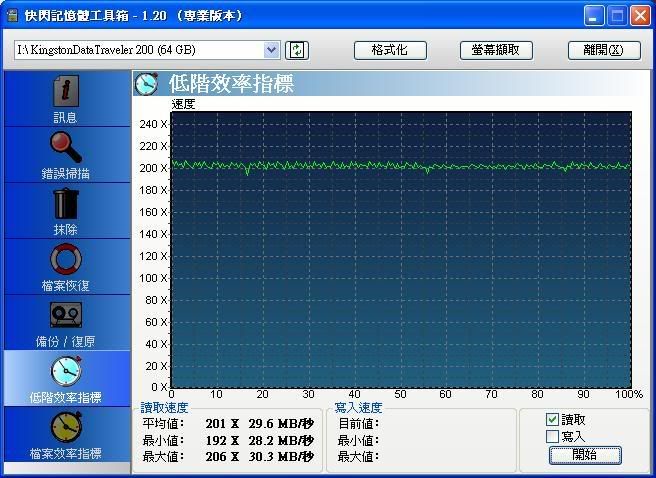
Task: Click the 240 X axis label
Action: coord(153,124)
